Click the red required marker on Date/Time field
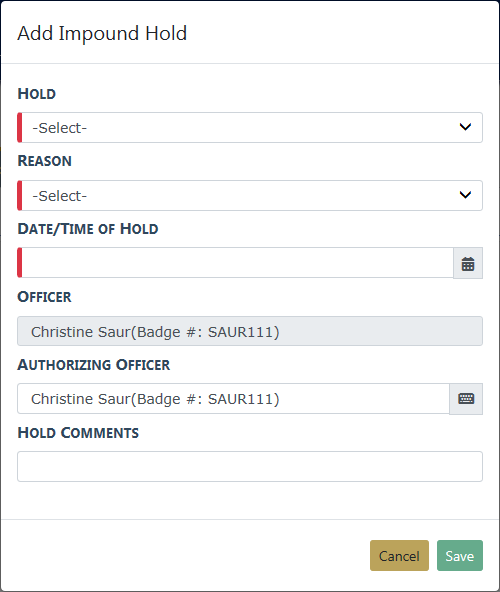Viewport: 500px width, 592px height. tap(20, 263)
